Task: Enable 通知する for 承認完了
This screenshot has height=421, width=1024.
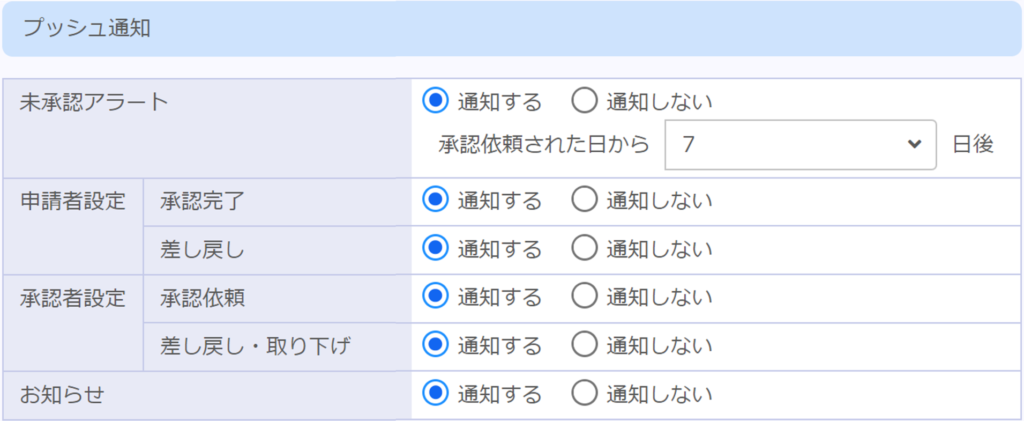Action: click(435, 200)
